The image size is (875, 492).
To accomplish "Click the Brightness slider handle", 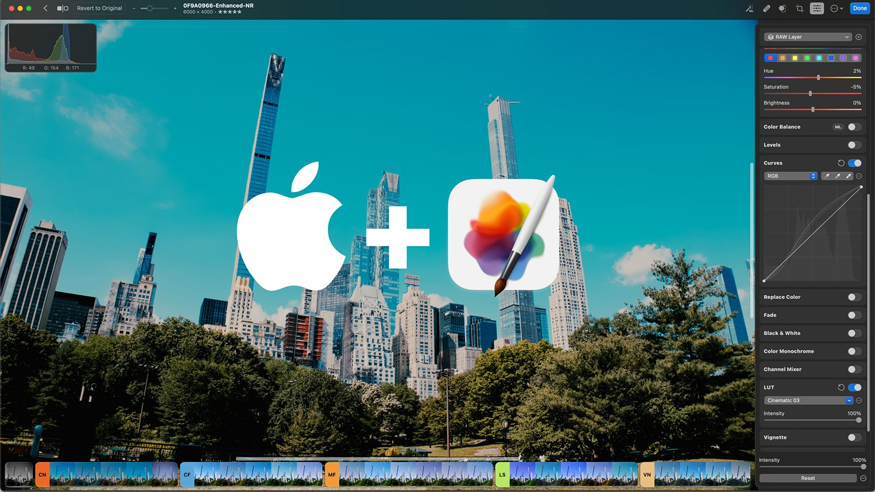I will click(812, 109).
